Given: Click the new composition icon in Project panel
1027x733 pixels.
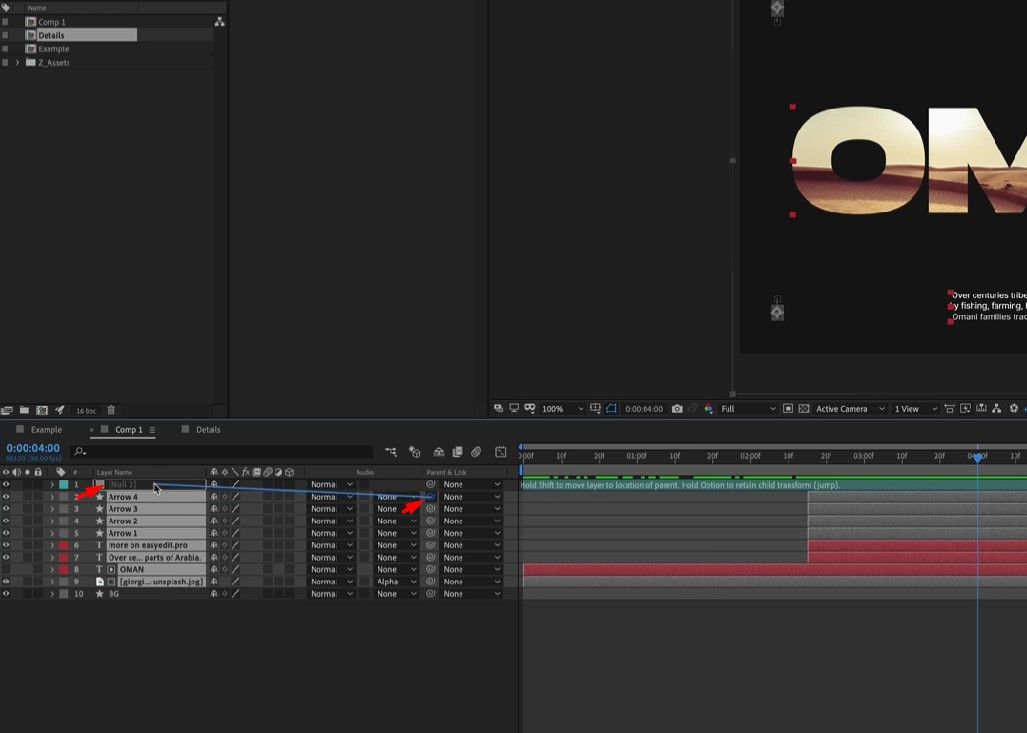Looking at the screenshot, I should tap(42, 410).
